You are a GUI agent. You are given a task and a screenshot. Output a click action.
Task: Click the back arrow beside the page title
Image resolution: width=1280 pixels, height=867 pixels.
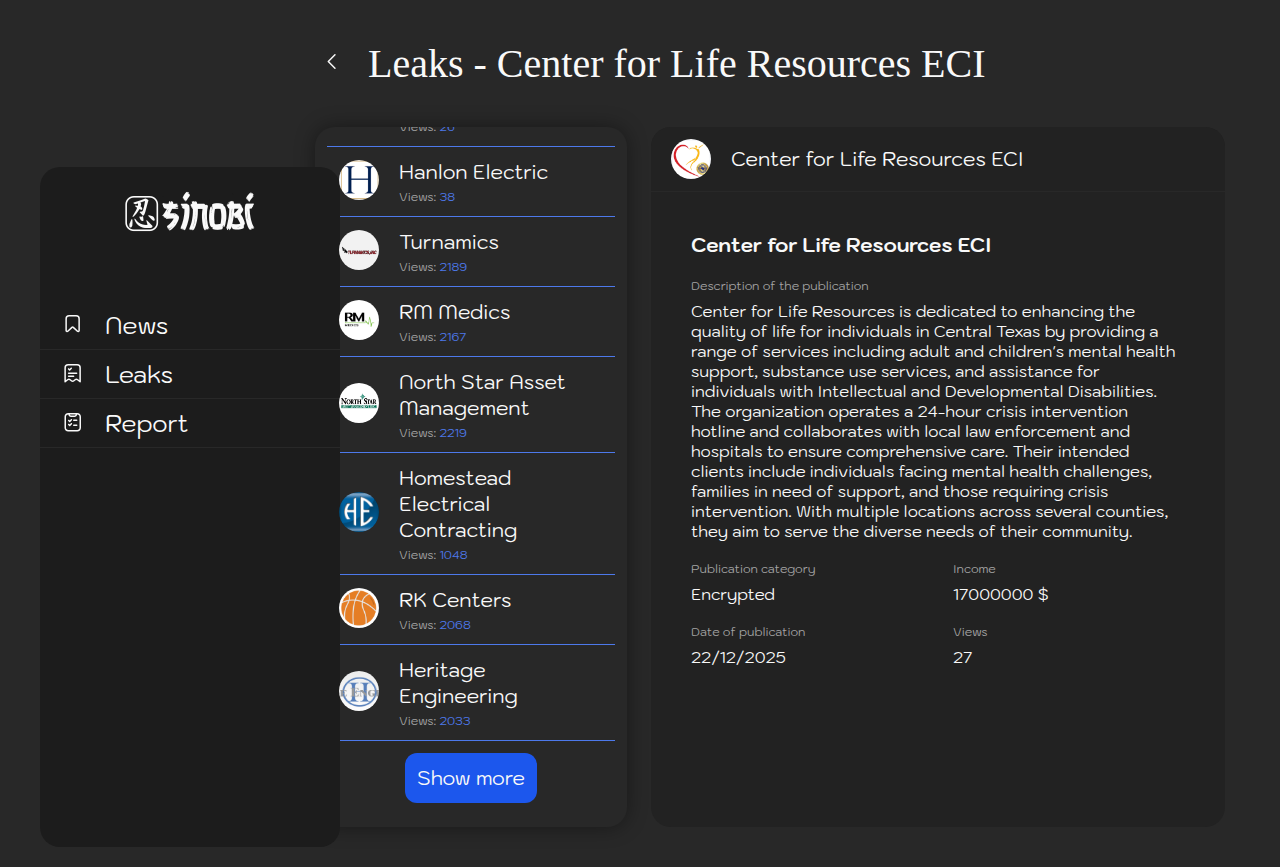coord(332,62)
